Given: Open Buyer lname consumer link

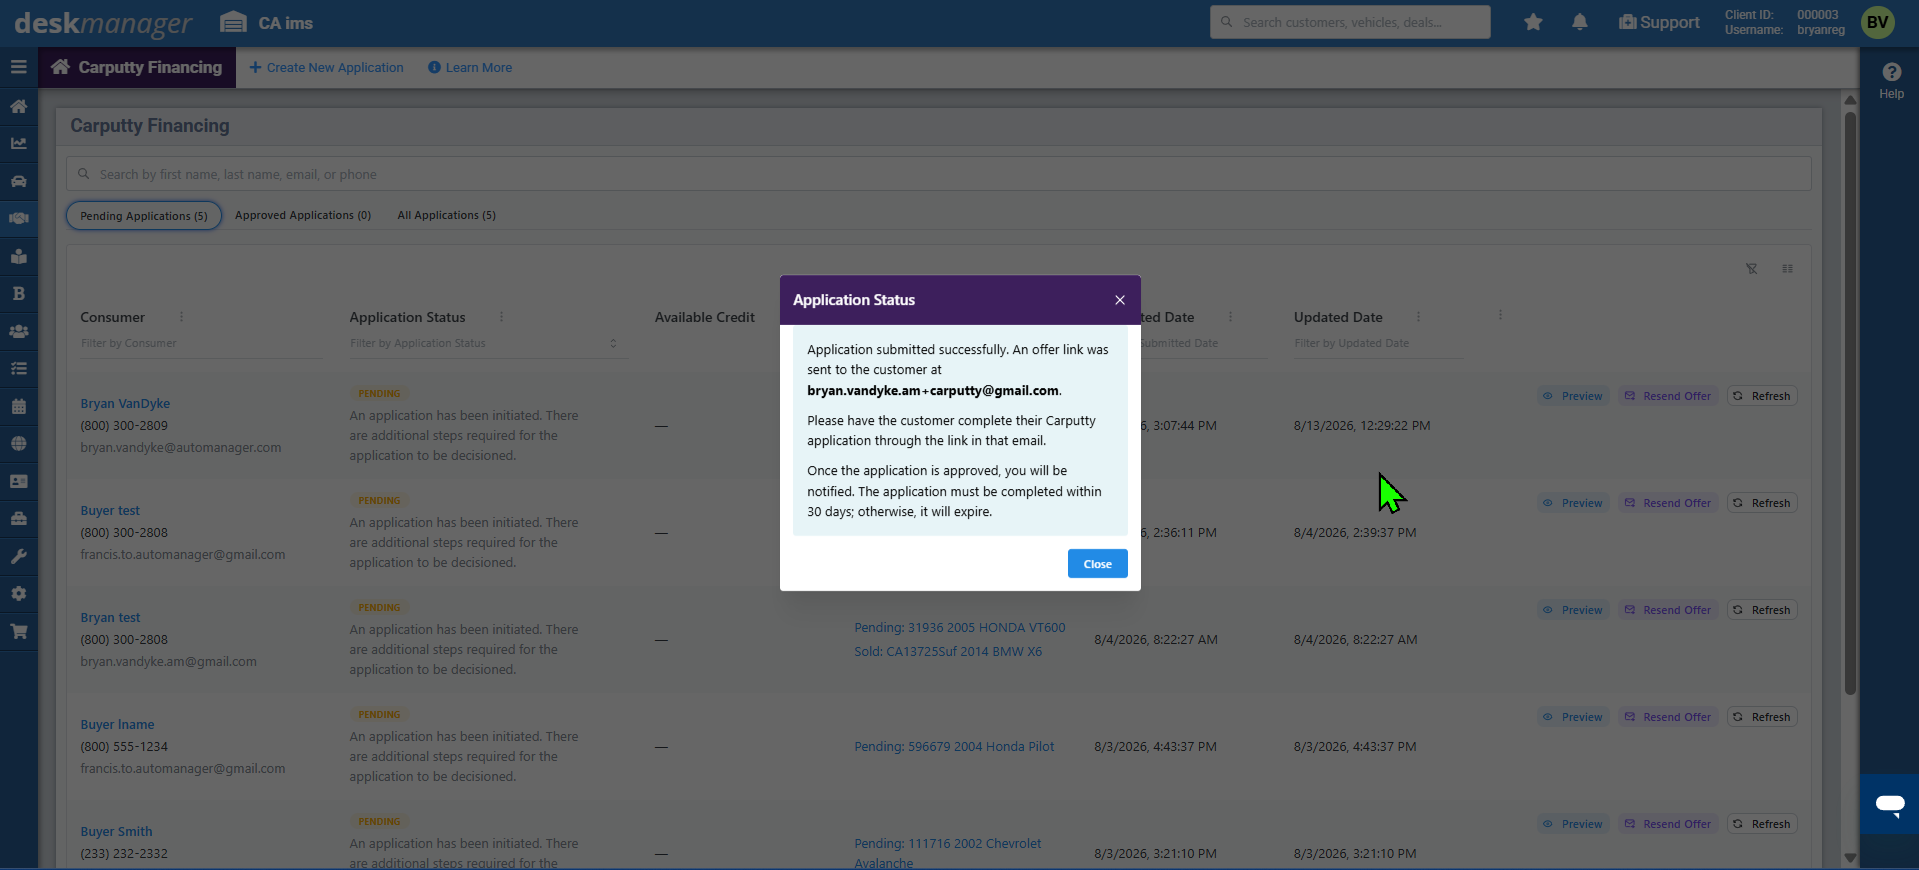Looking at the screenshot, I should (117, 725).
